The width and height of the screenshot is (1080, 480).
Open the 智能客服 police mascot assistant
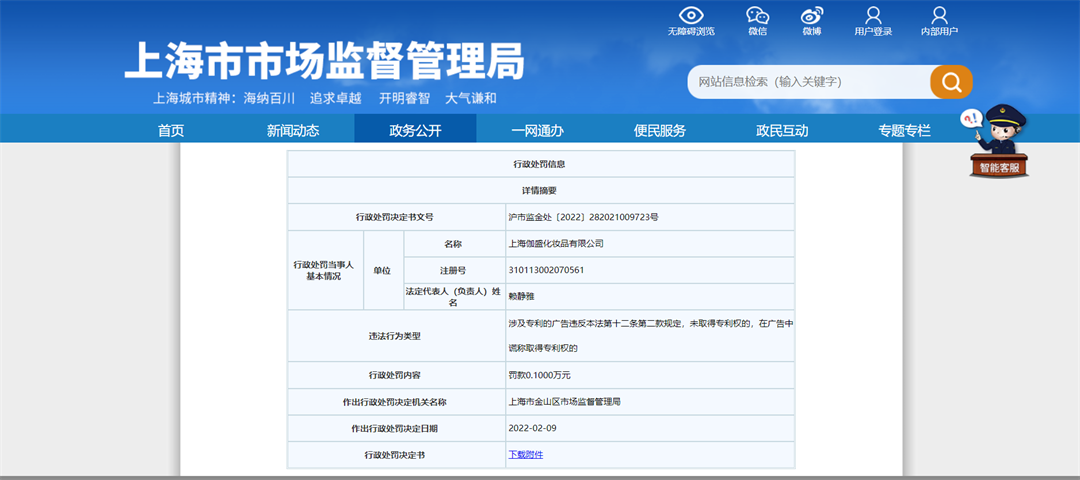[999, 142]
